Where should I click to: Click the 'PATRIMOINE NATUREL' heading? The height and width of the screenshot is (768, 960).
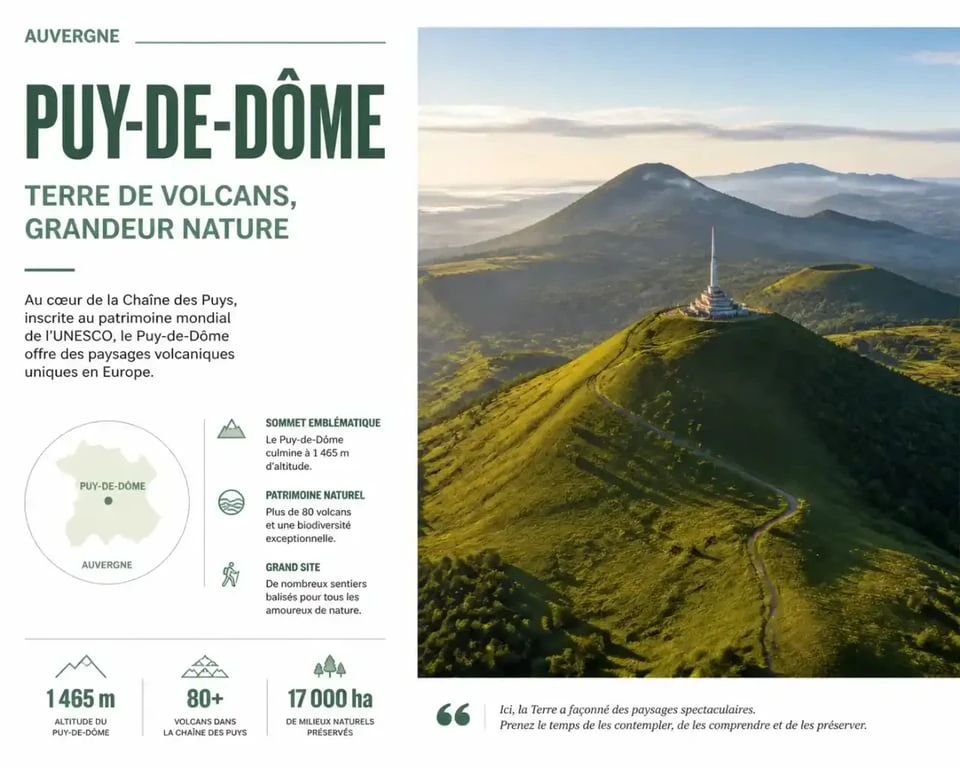315,495
